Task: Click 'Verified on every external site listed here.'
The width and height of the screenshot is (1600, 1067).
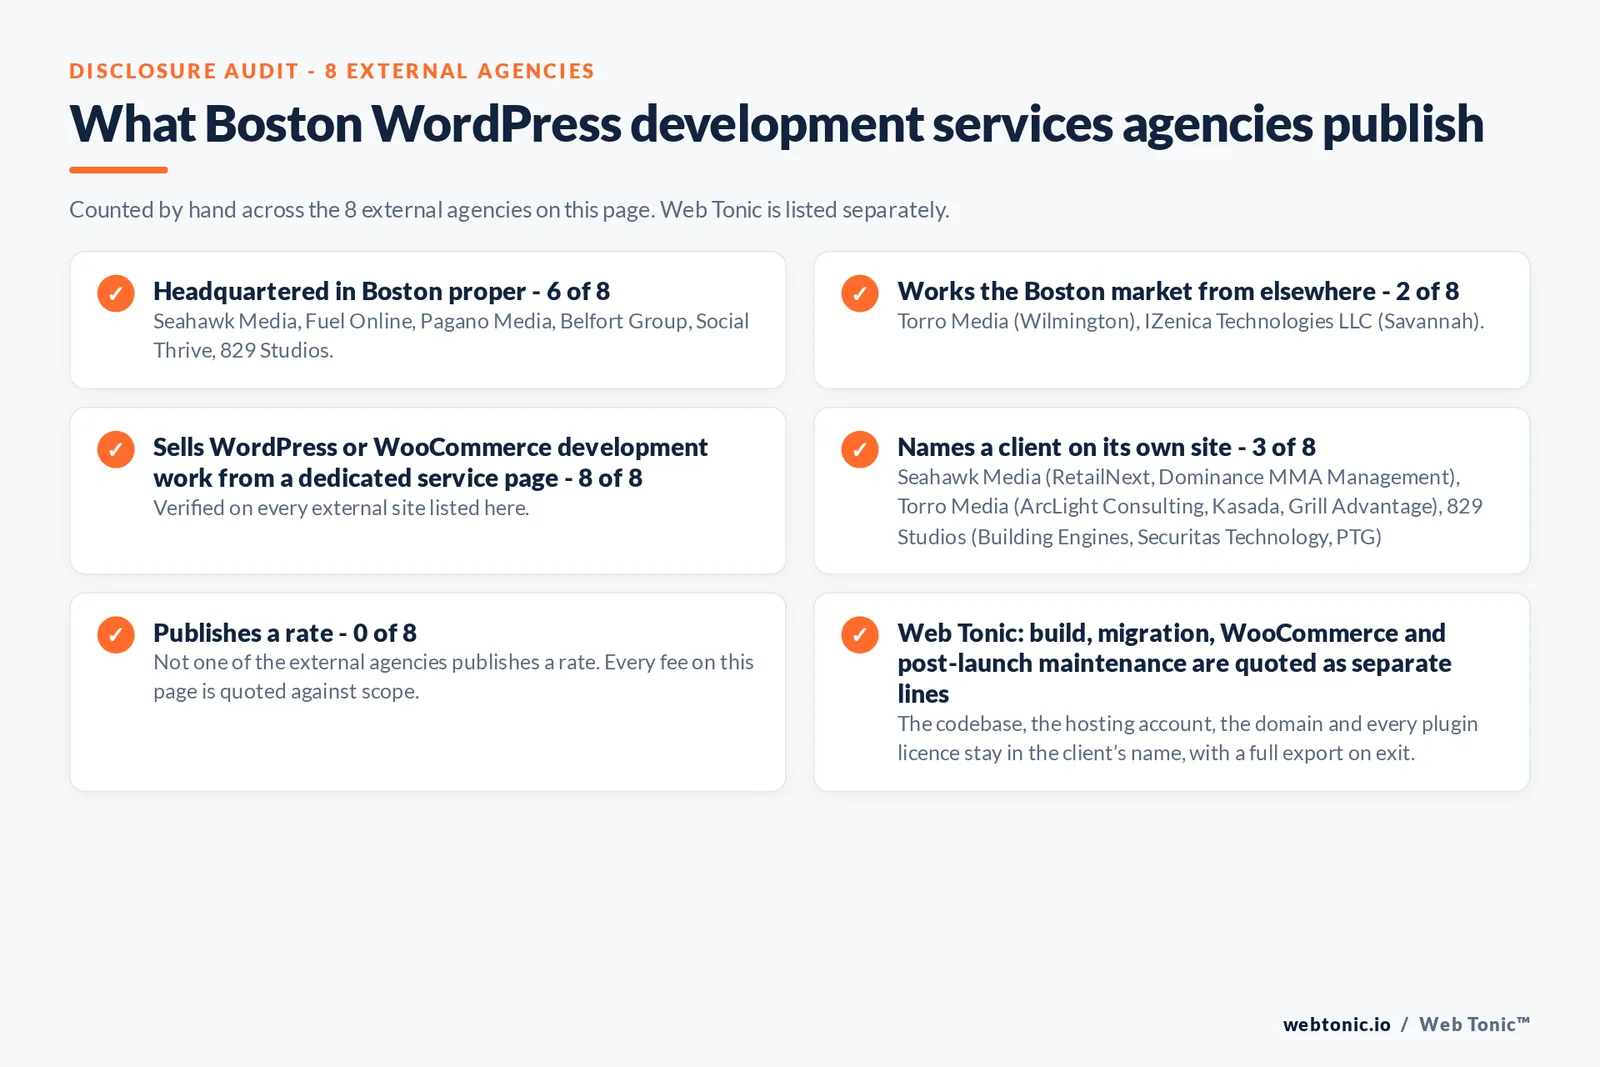Action: 341,508
